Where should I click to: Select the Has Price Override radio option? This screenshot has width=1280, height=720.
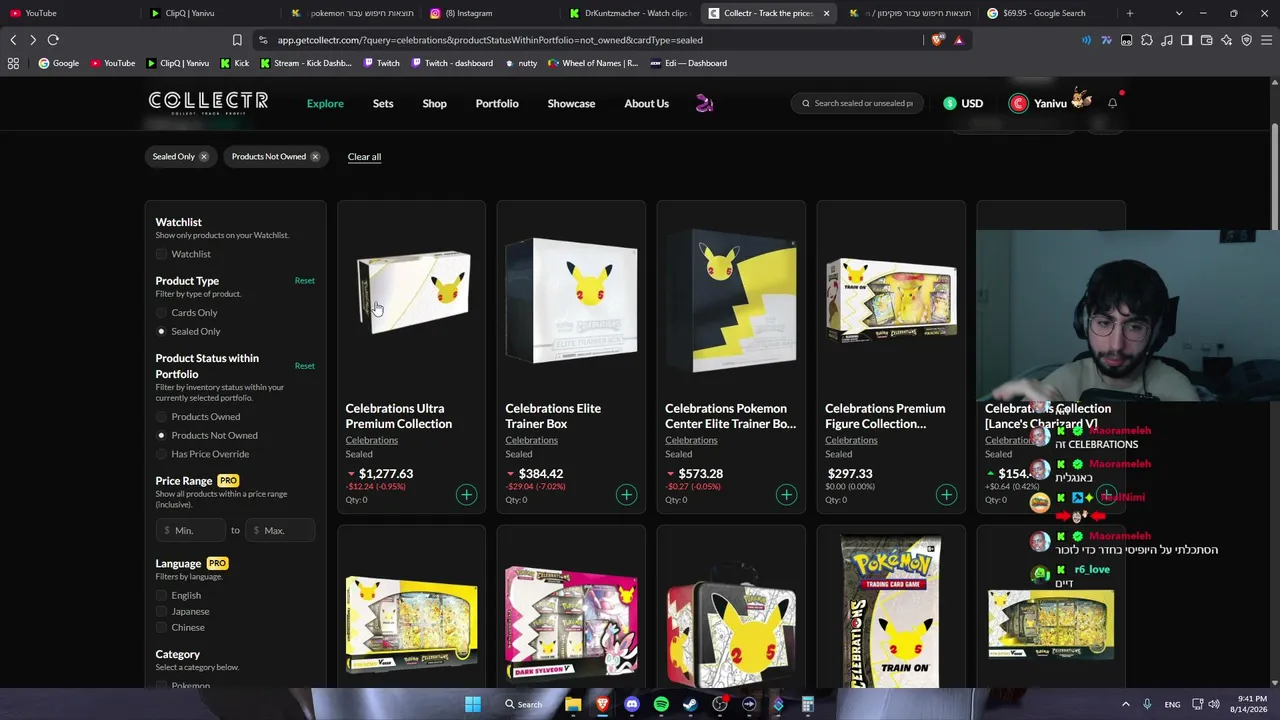tap(161, 454)
